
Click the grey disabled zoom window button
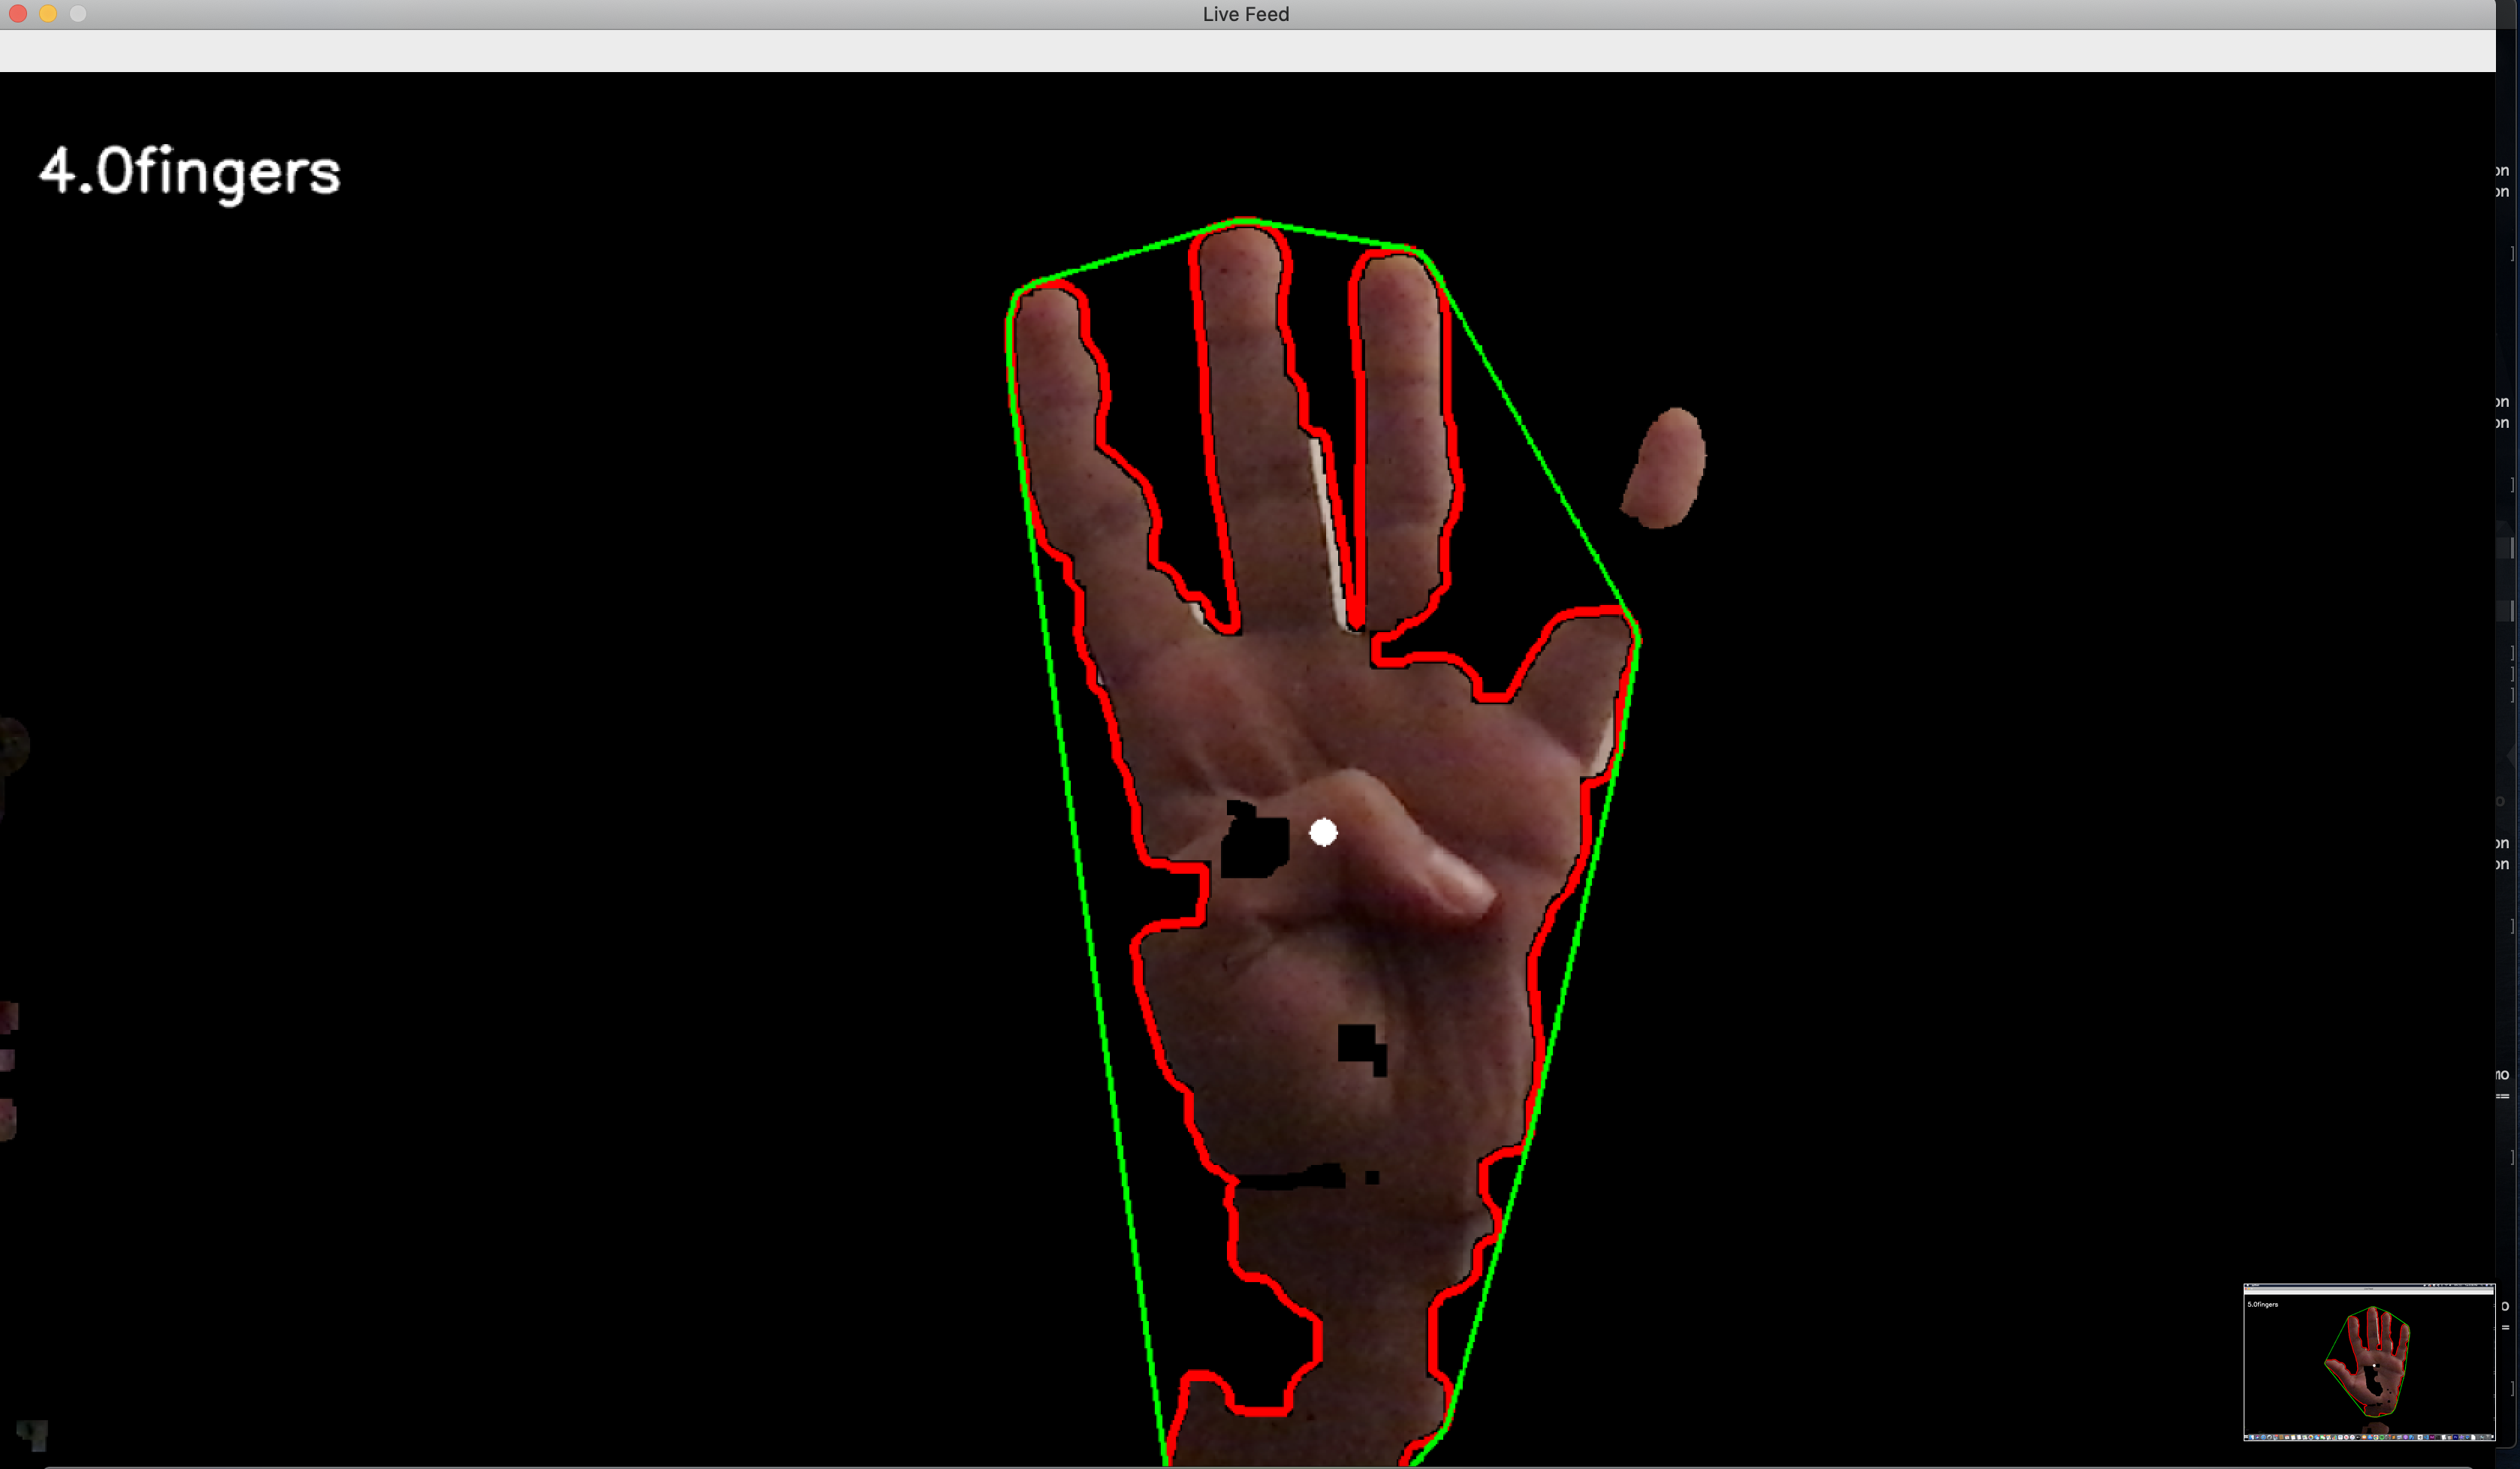78,14
